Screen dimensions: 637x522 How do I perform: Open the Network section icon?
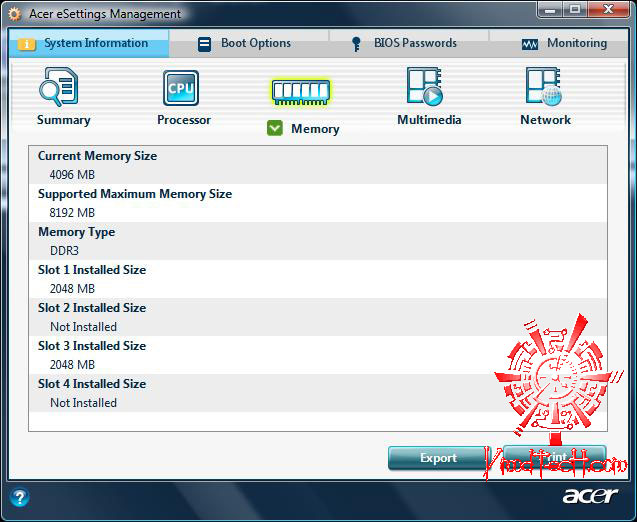pos(544,87)
